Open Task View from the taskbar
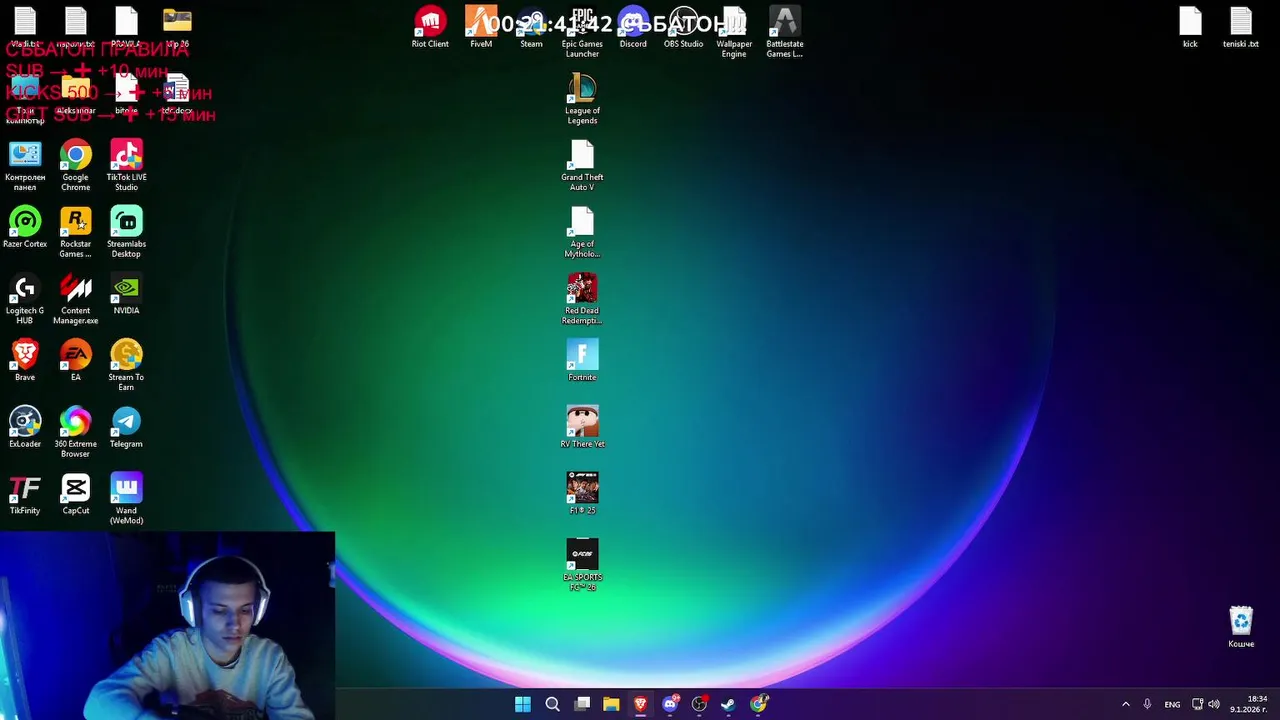1280x720 pixels. tap(582, 704)
